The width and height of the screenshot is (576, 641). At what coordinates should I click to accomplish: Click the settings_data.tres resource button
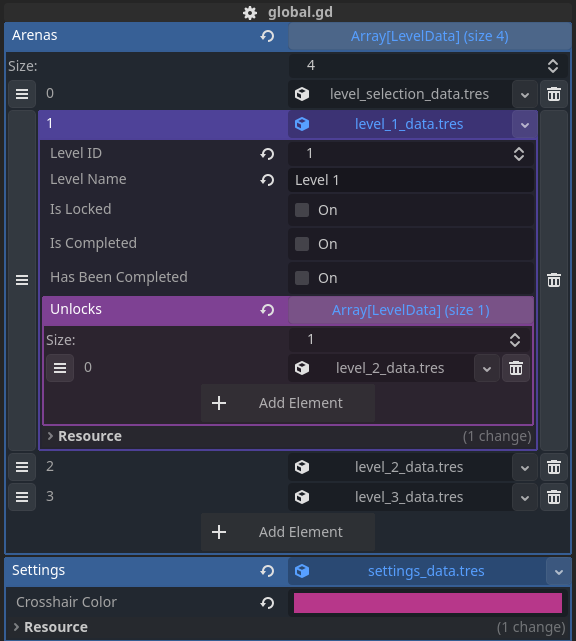[417, 571]
